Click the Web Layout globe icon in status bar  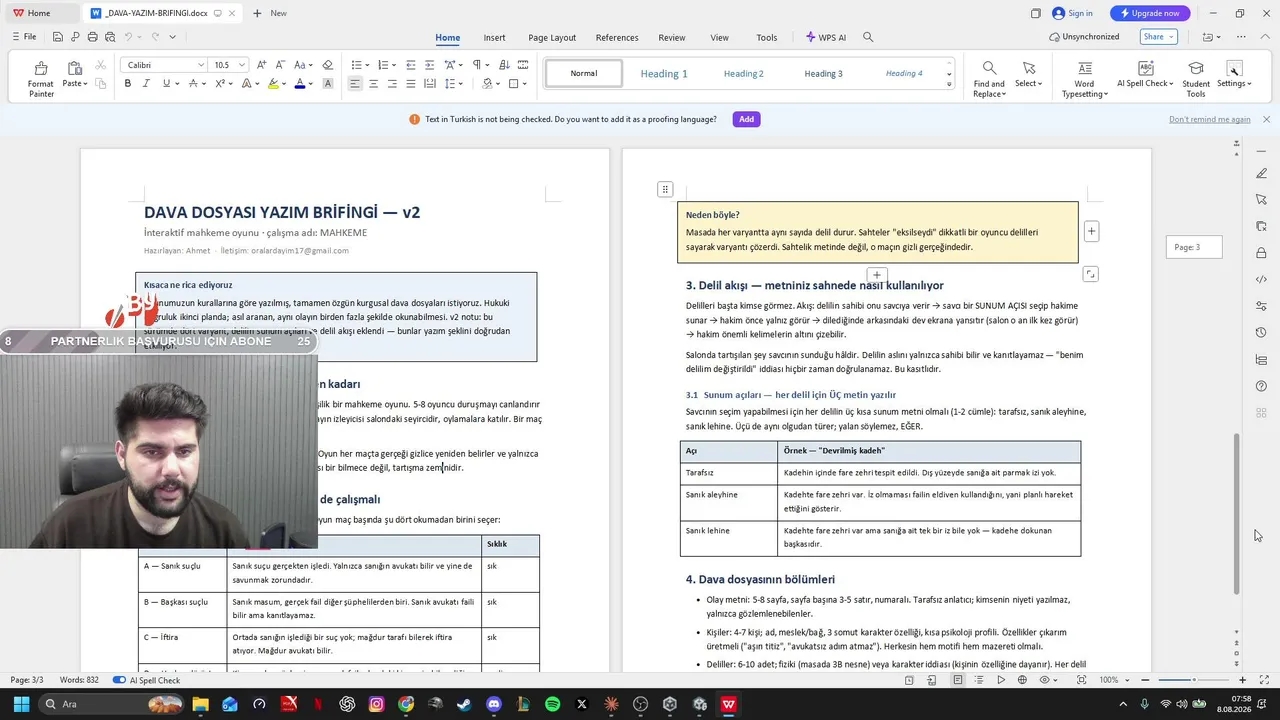[x=1022, y=680]
